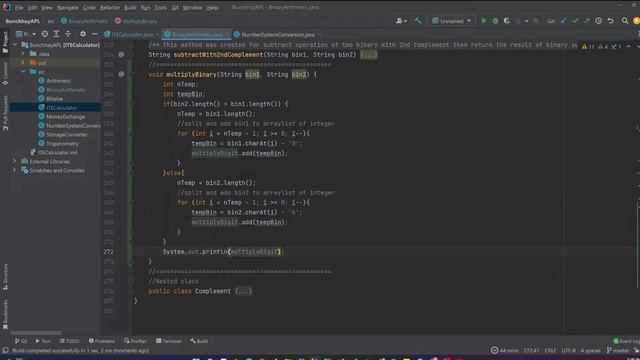Open the Navigate menu

click(67, 7)
